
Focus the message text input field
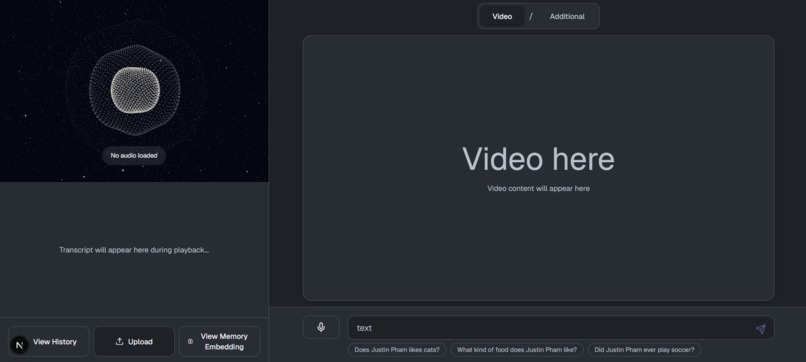pyautogui.click(x=561, y=328)
